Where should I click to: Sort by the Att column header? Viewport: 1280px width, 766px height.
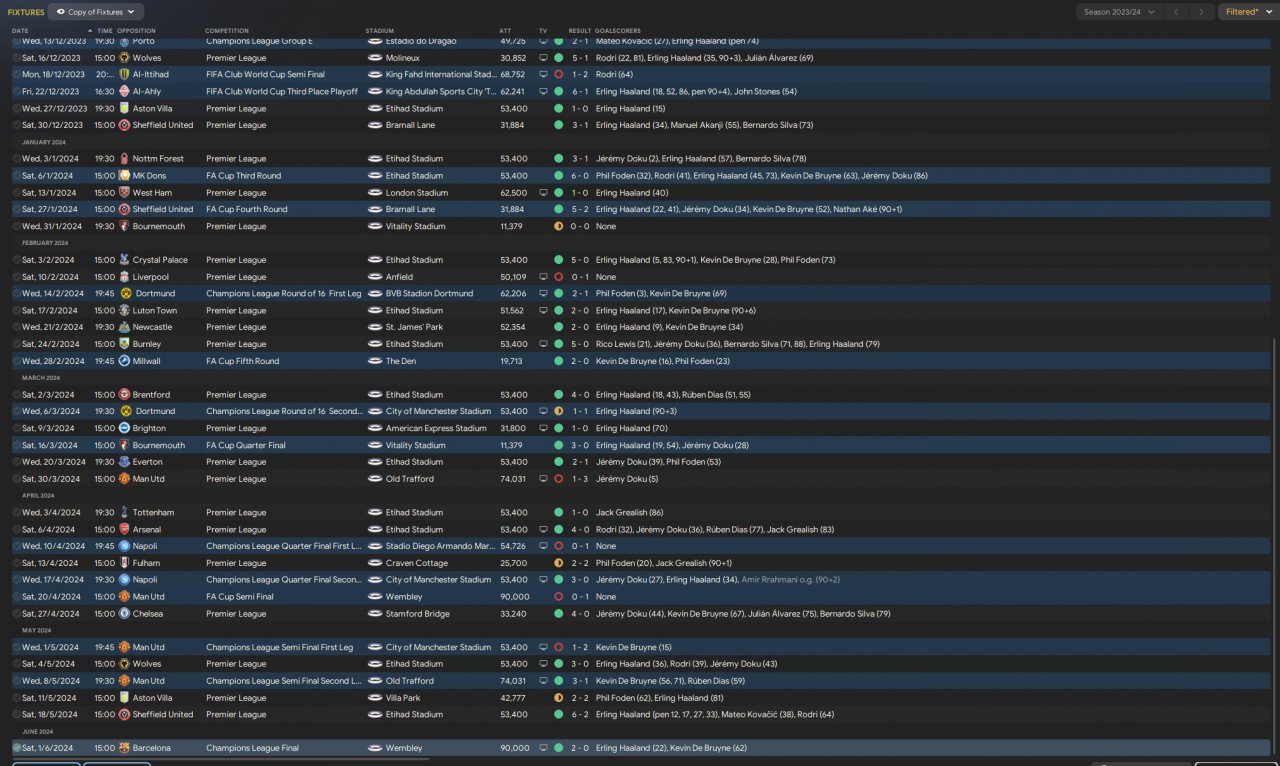(505, 31)
